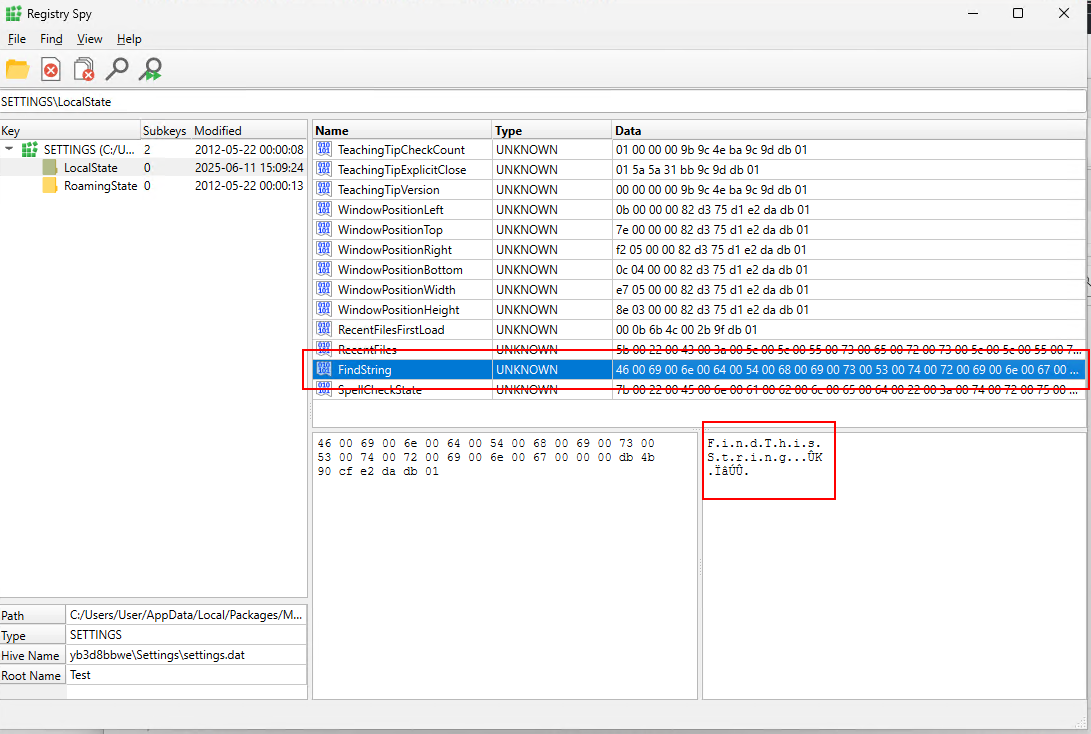Click the Find magnifier toolbar icon

pyautogui.click(x=117, y=69)
